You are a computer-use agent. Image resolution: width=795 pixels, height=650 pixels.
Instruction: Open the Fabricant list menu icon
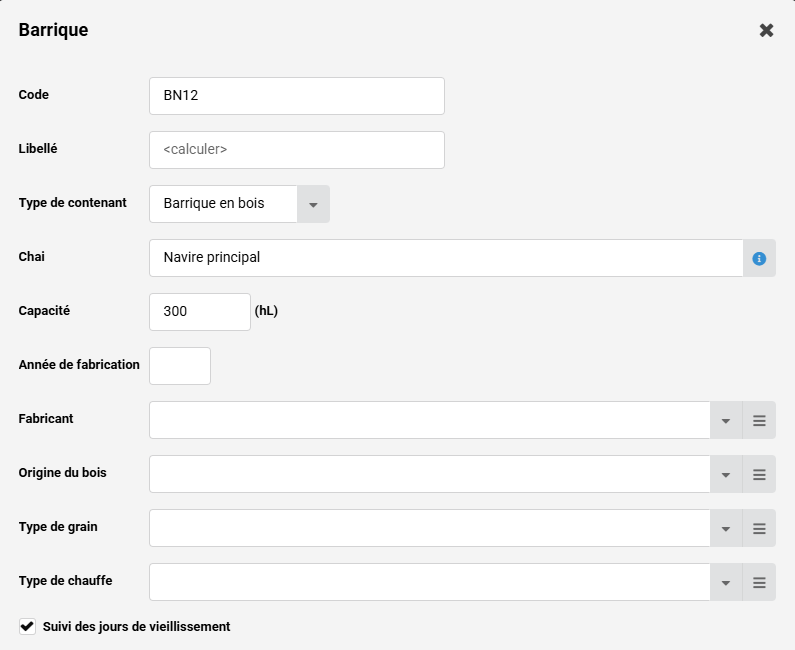[759, 420]
